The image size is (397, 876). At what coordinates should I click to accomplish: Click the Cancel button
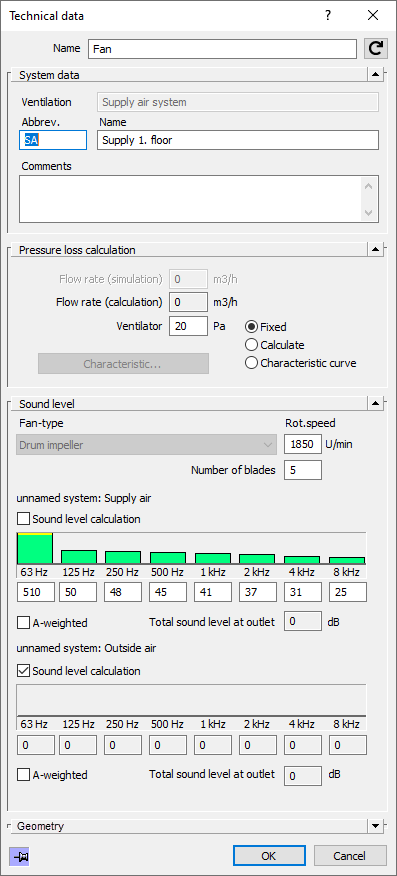point(350,856)
